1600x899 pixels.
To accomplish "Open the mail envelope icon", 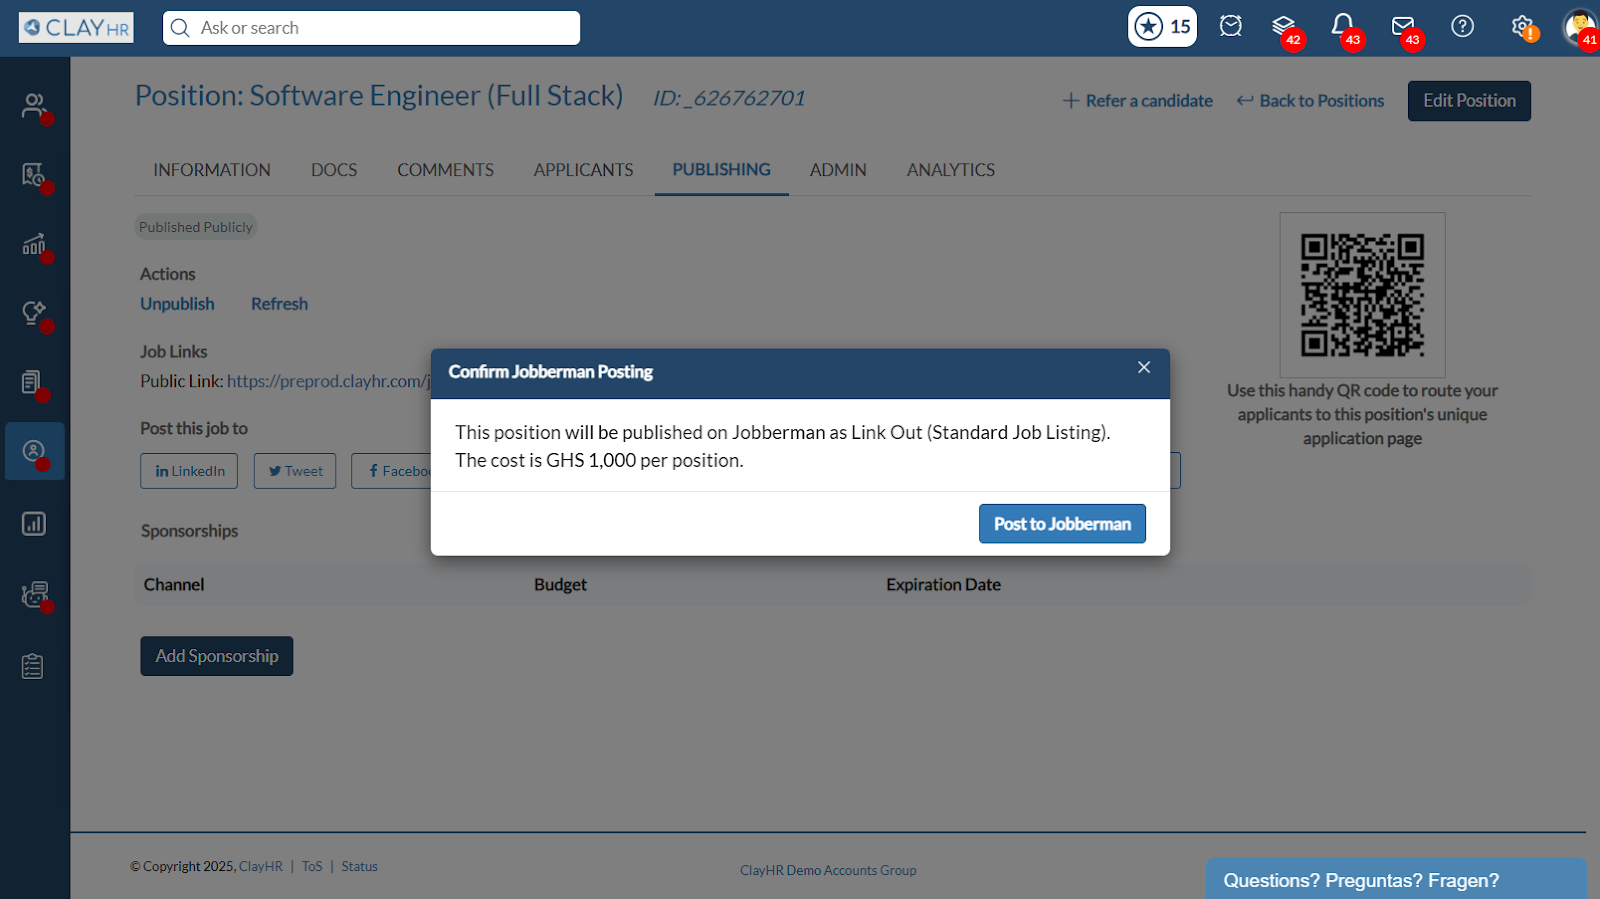I will (1402, 26).
